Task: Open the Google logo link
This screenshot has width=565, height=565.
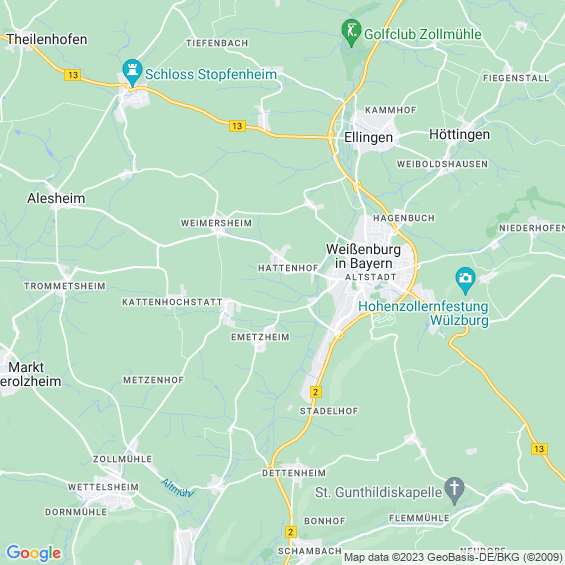Action: point(34,553)
